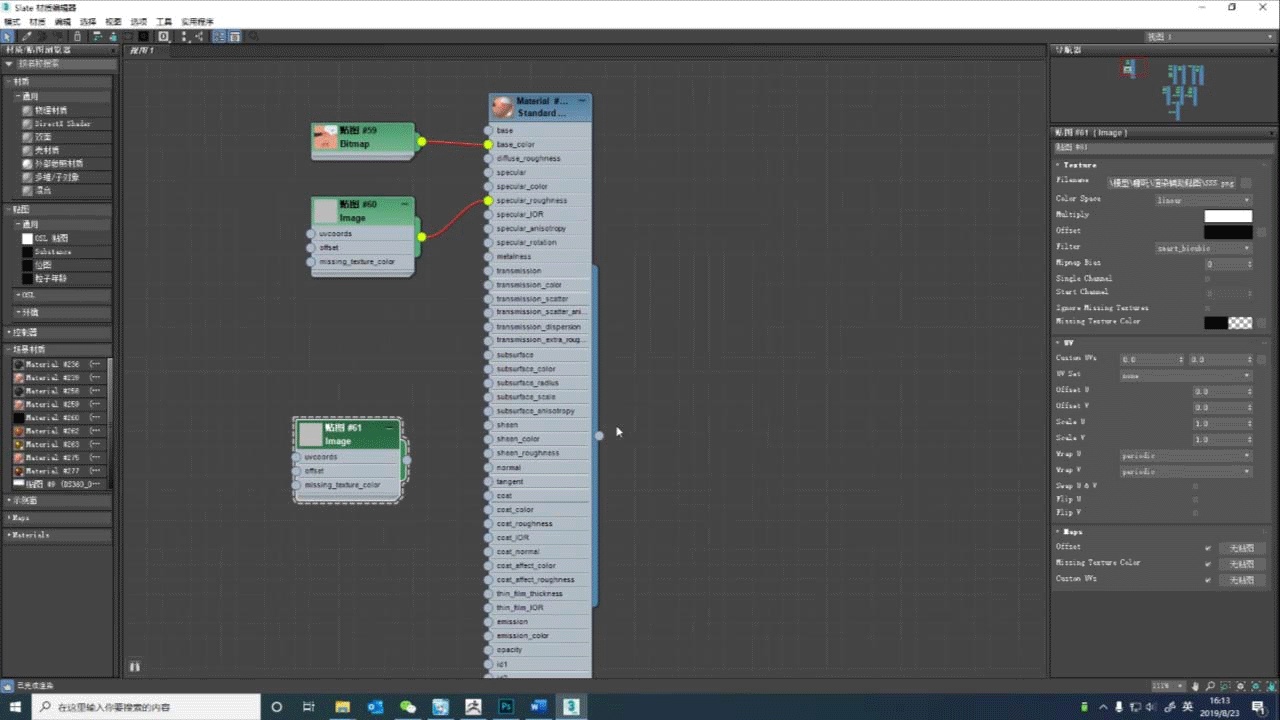The height and width of the screenshot is (720, 1280).
Task: Open the fourth menu in the menu bar
Action: click(x=88, y=22)
